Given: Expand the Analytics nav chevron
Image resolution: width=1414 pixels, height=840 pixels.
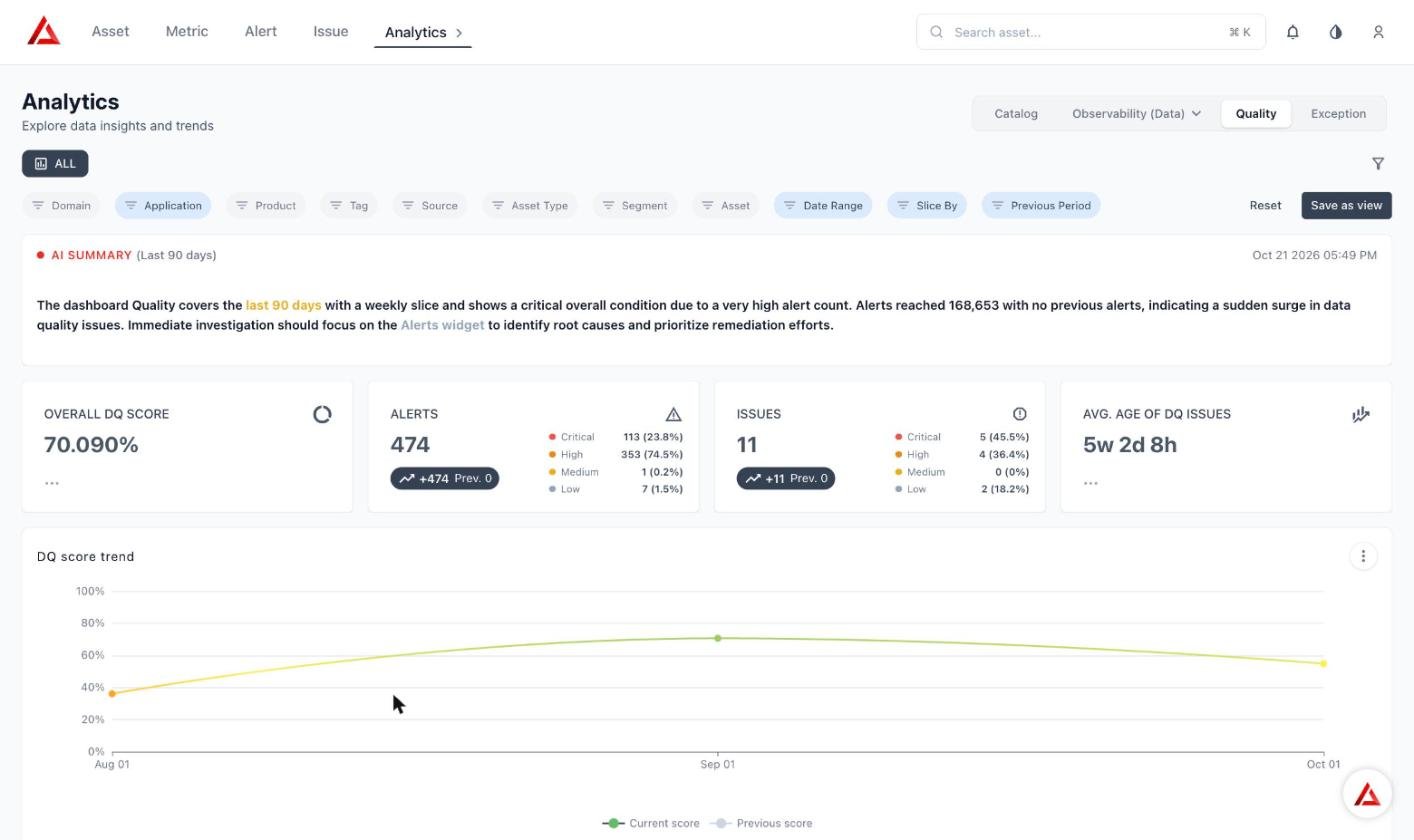Looking at the screenshot, I should coord(459,32).
